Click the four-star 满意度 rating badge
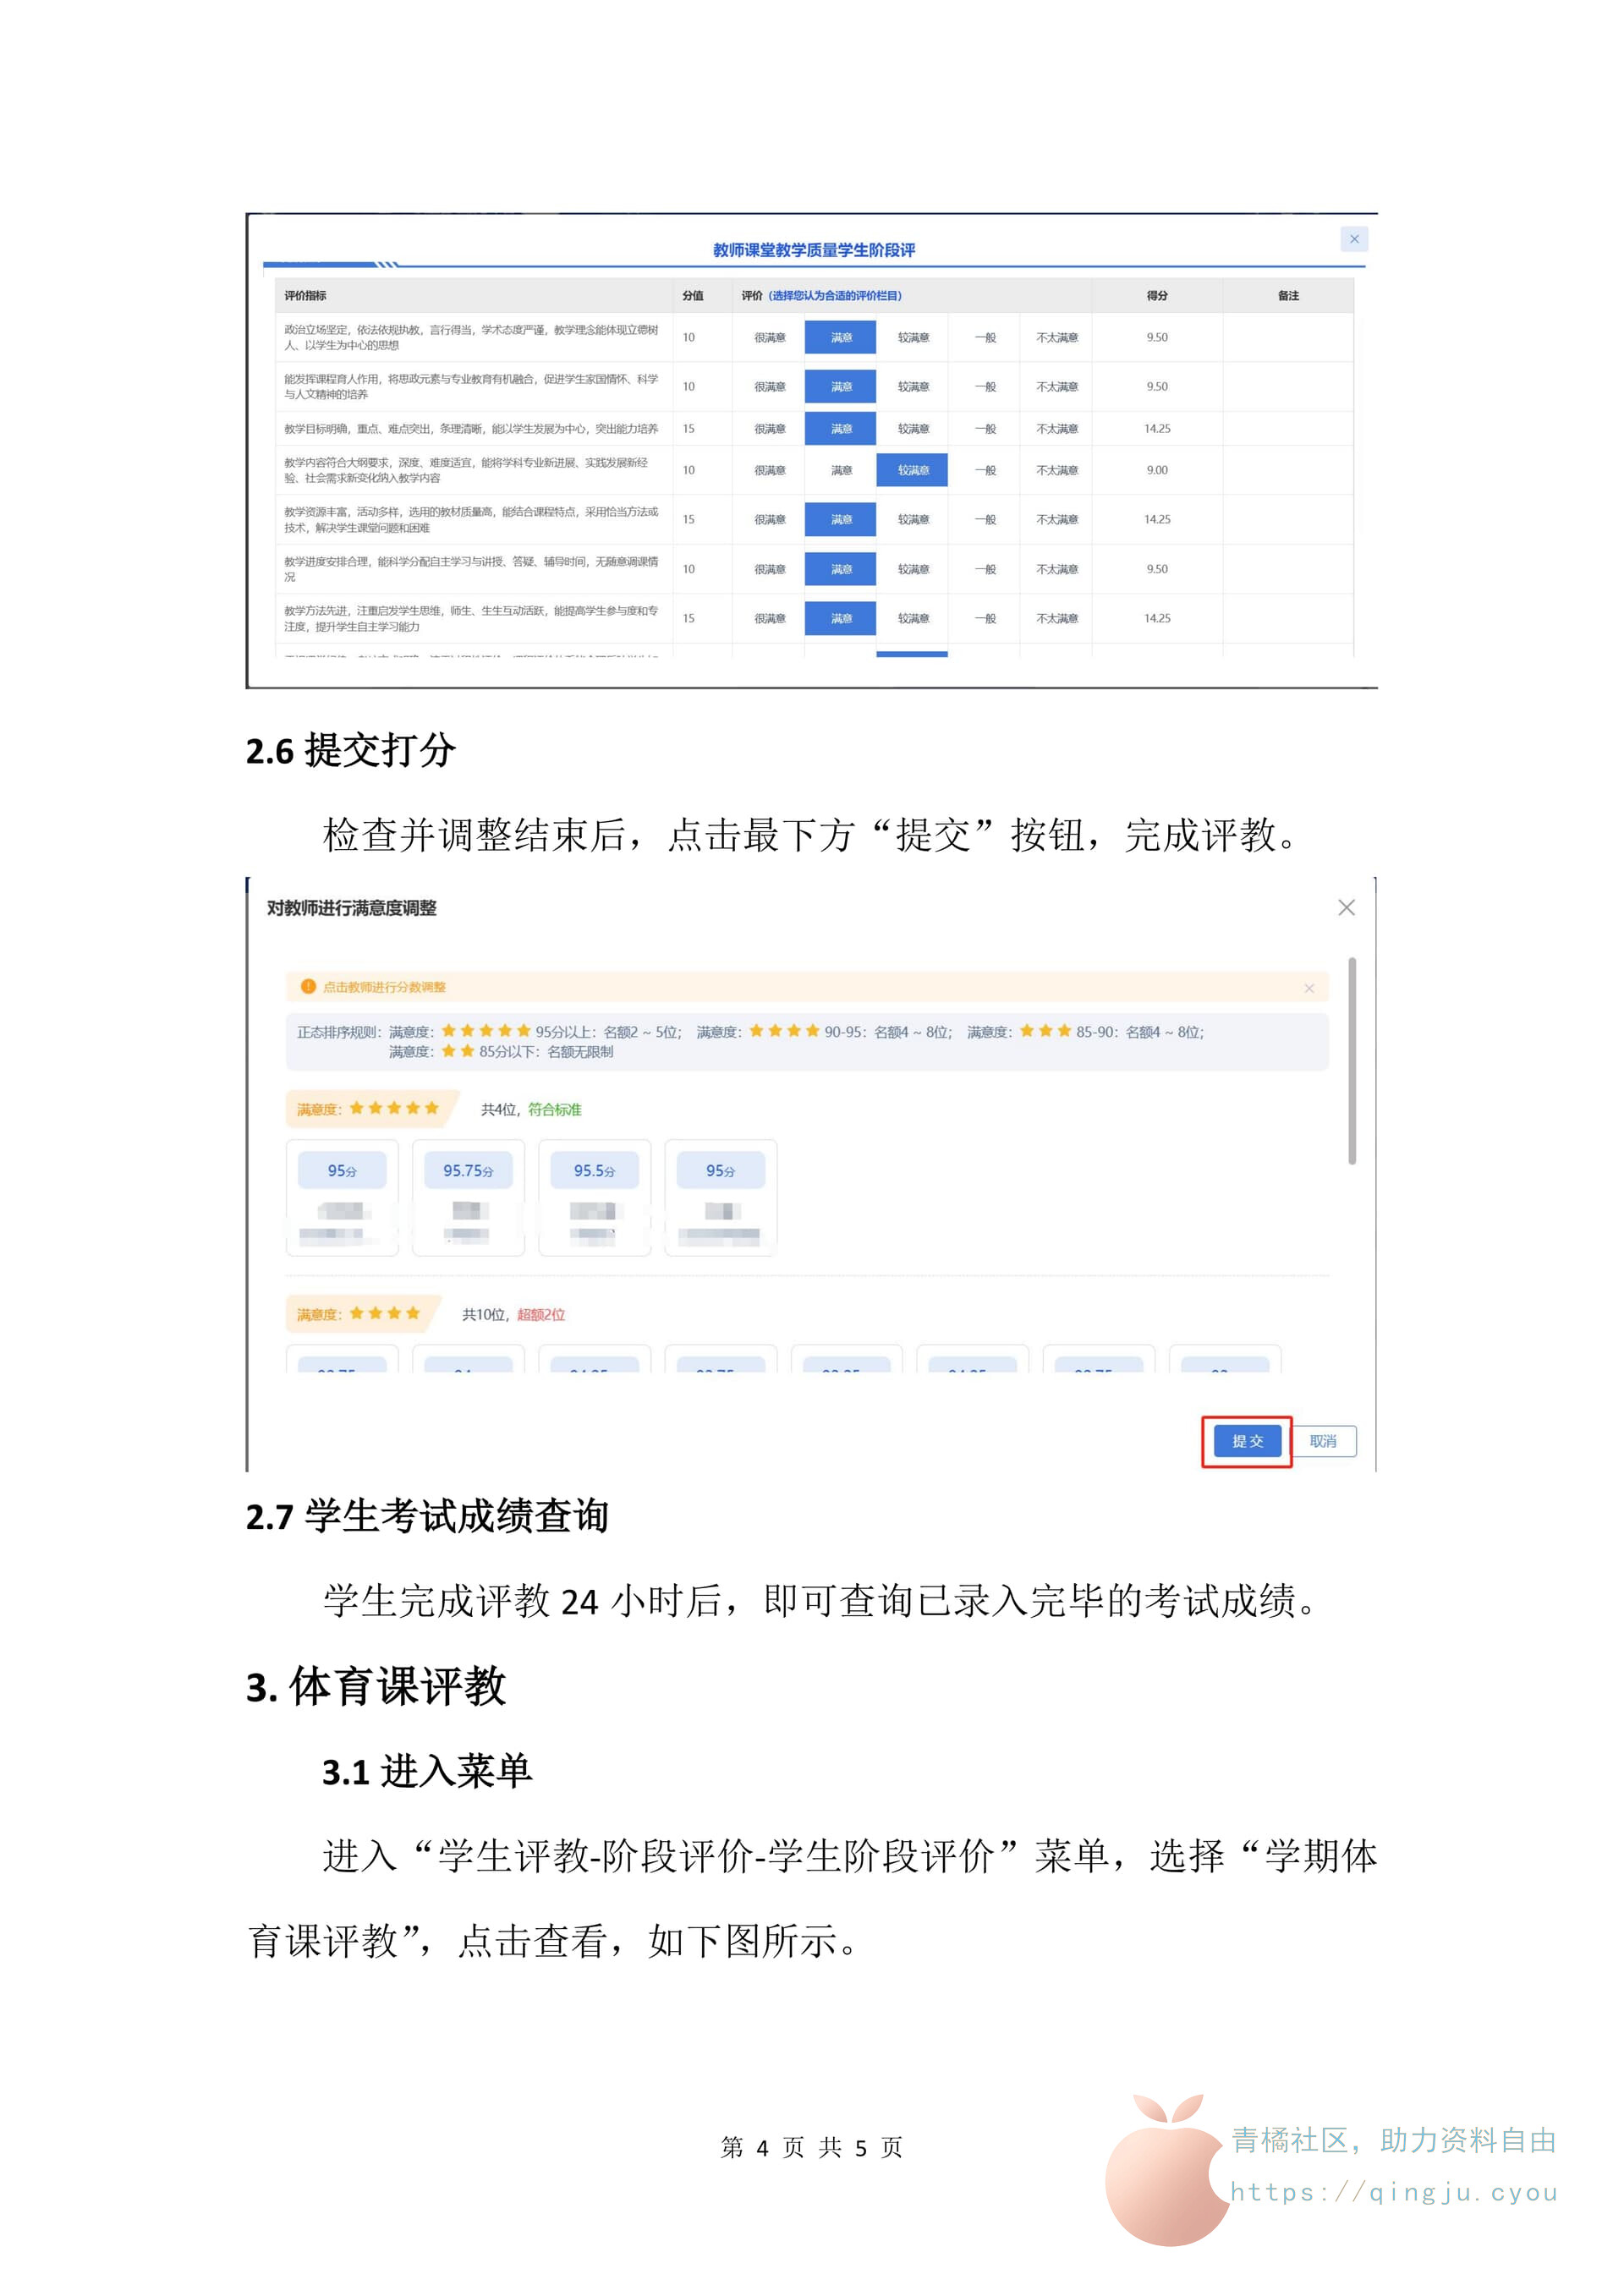1624x2296 pixels. pos(360,1313)
